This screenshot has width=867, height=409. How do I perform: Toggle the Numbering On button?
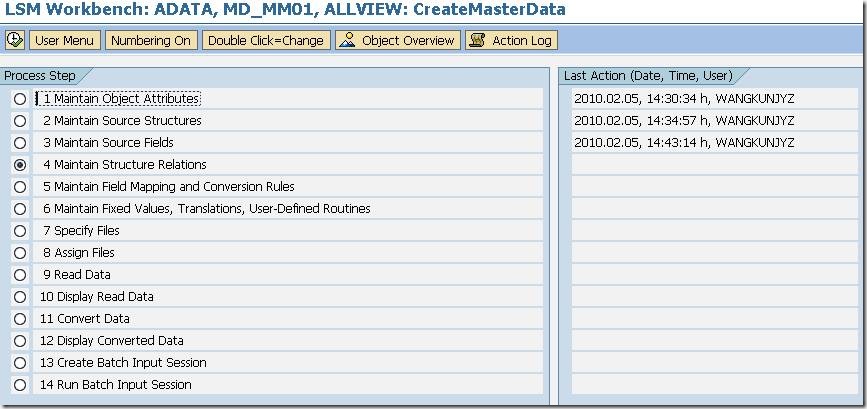[x=151, y=40]
